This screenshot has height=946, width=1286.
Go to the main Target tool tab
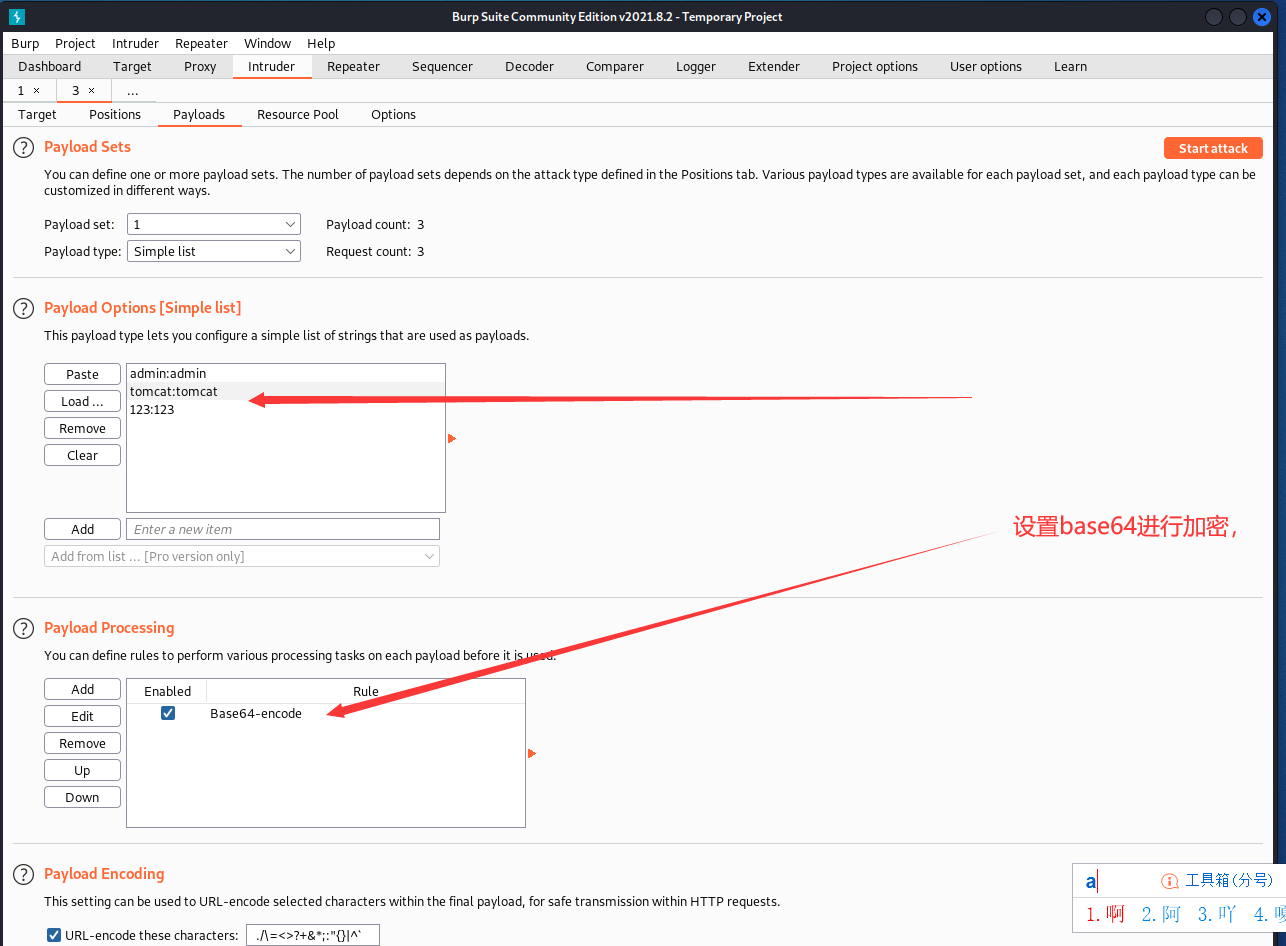pos(132,67)
